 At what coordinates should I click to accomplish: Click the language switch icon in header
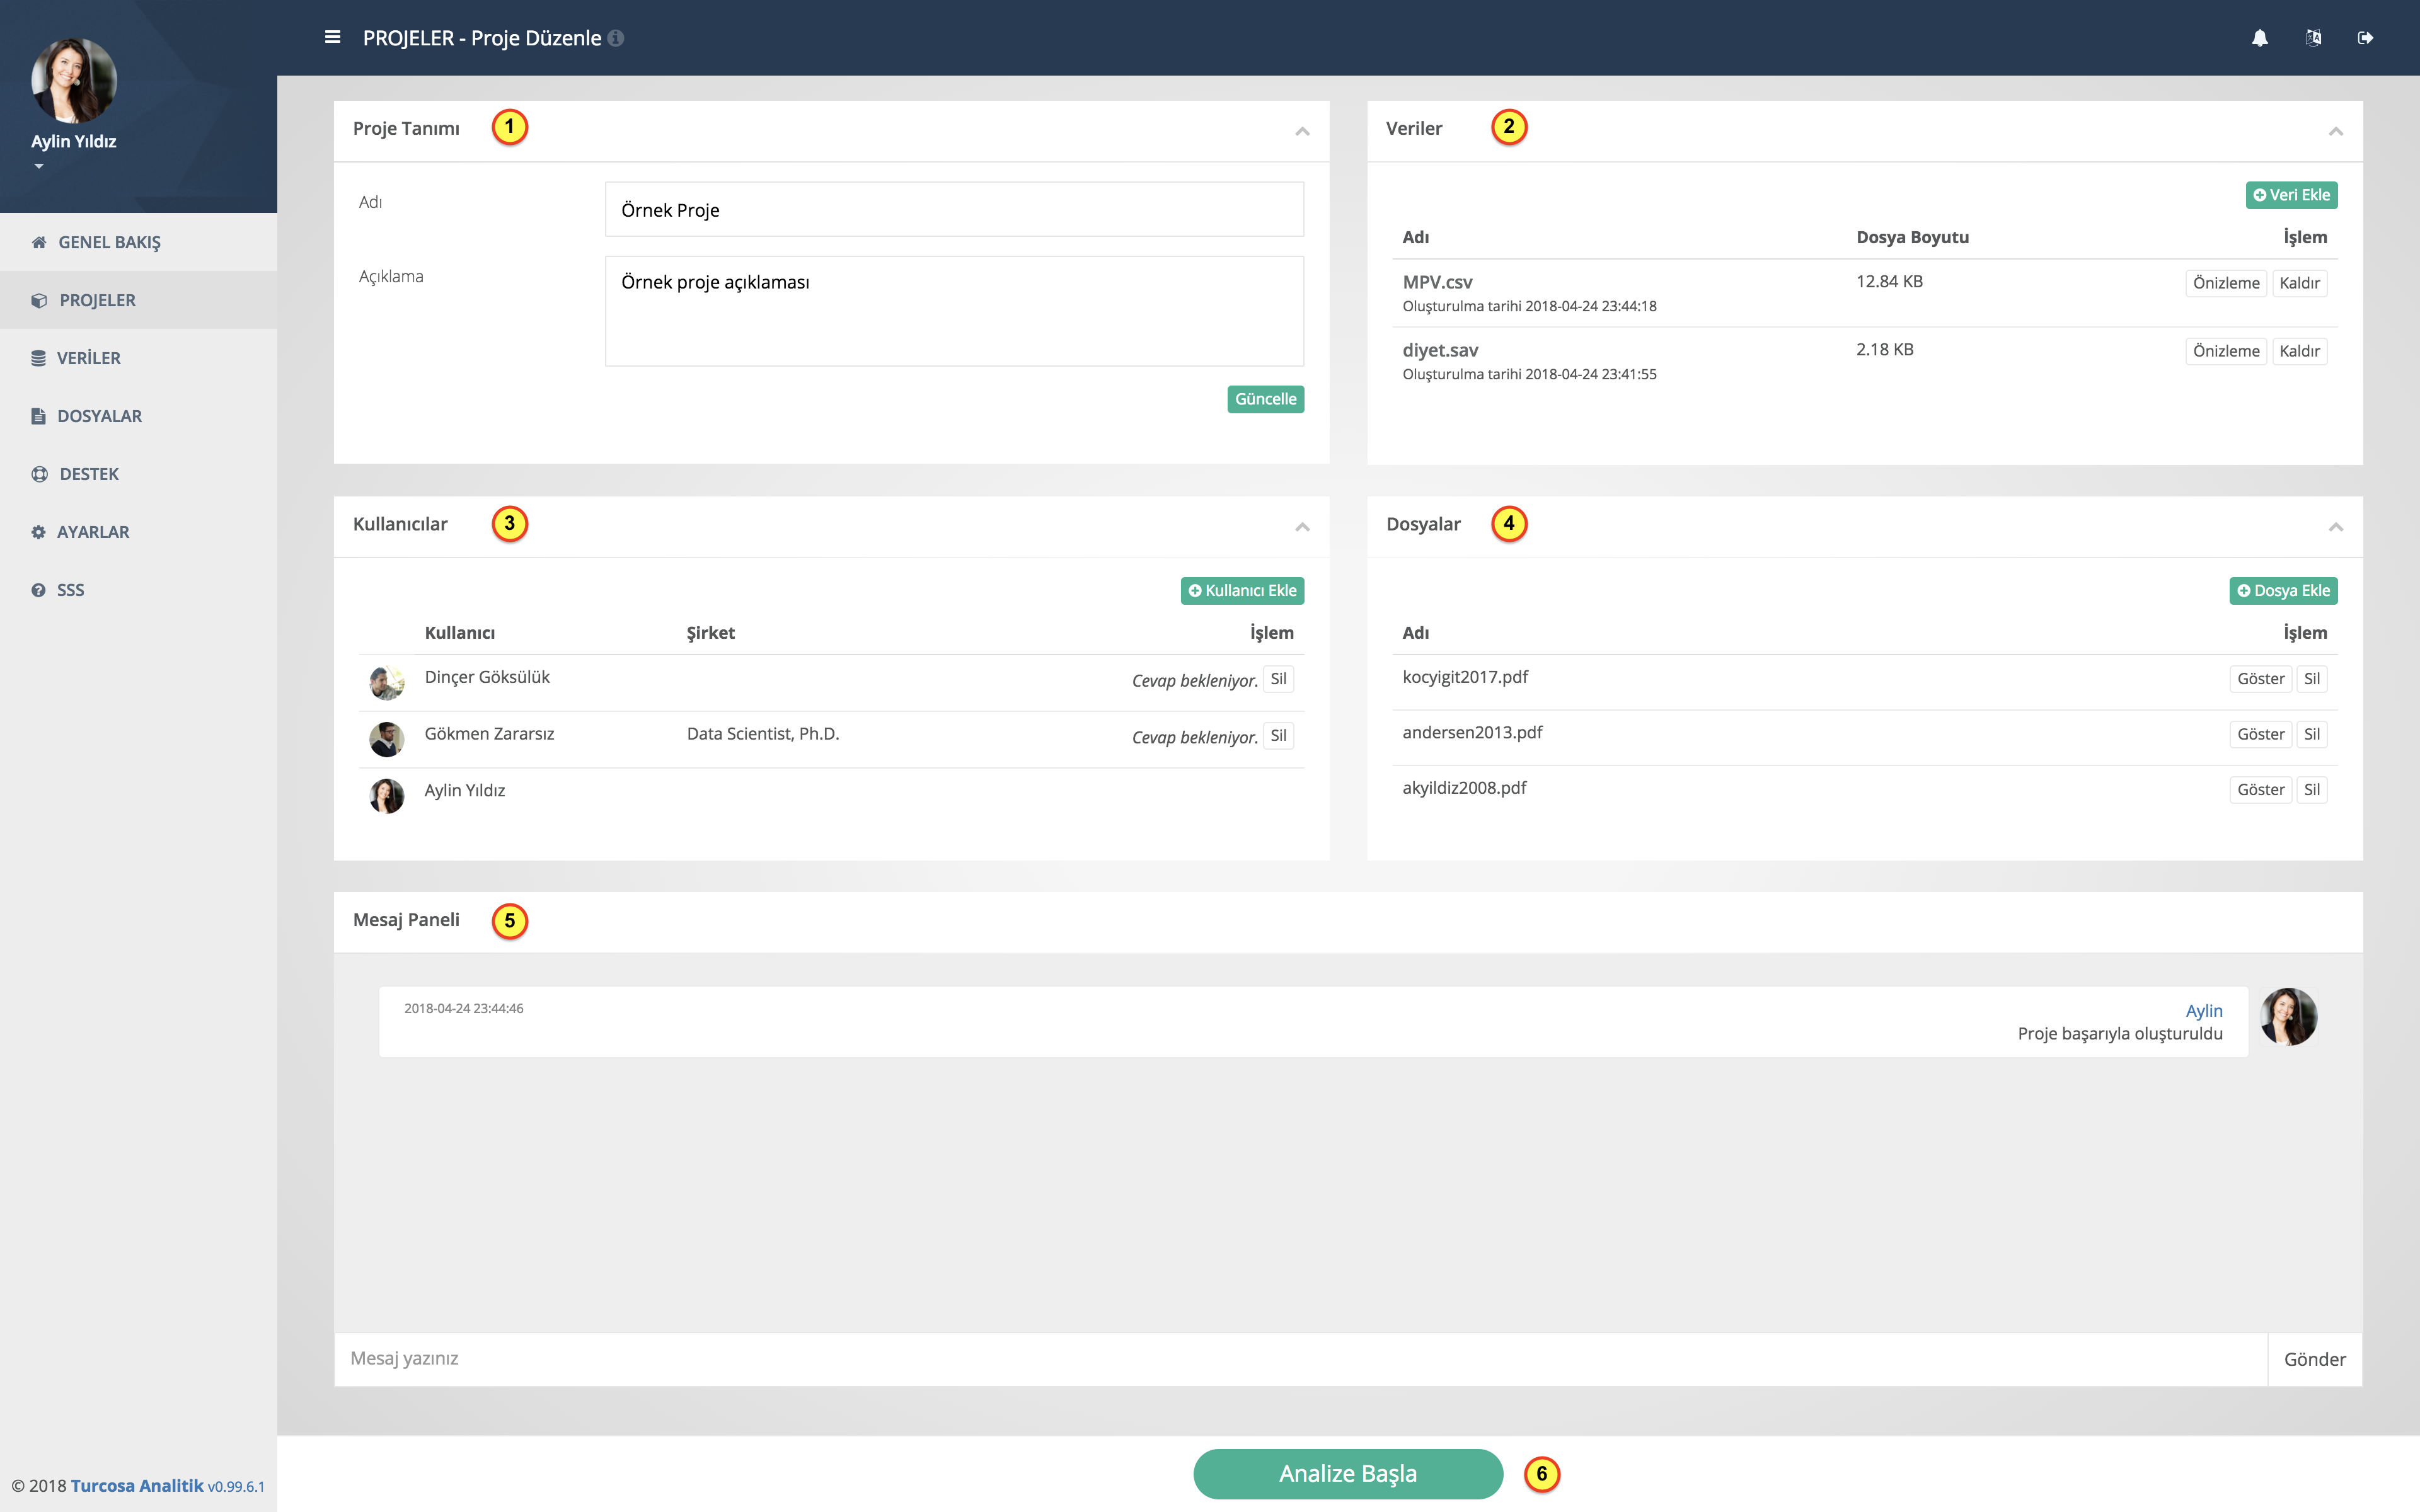tap(2313, 38)
